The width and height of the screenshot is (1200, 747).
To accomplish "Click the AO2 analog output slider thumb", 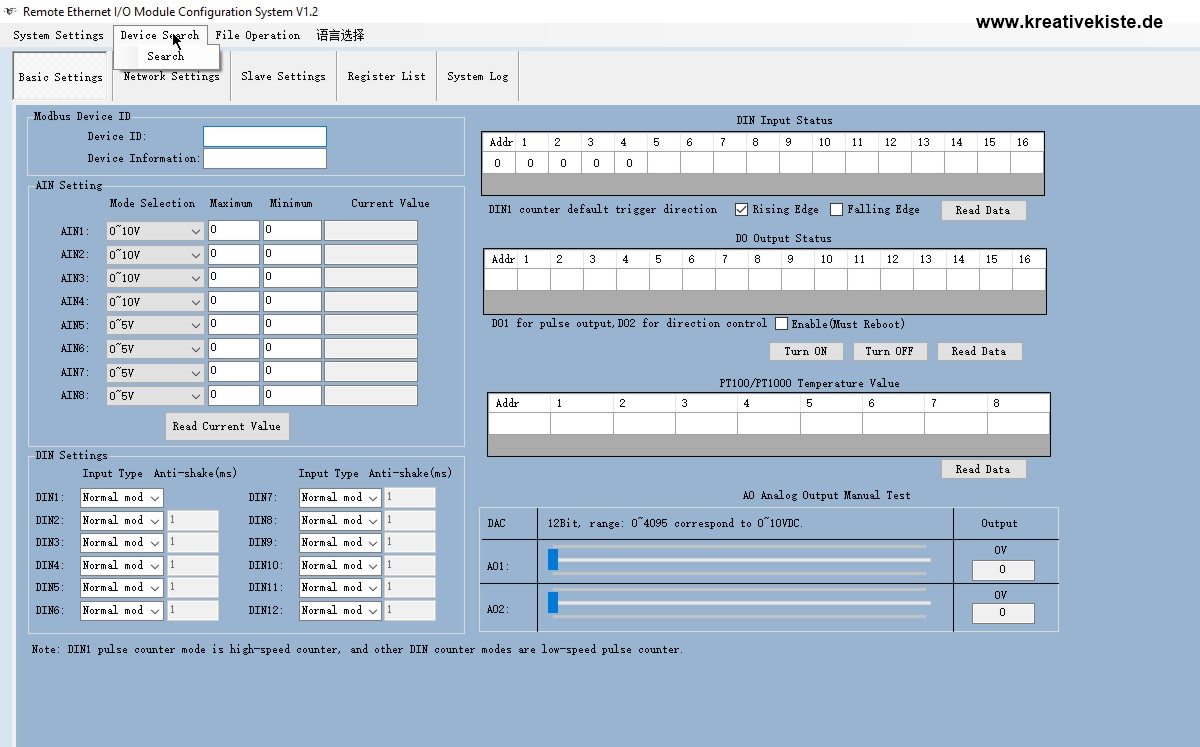I will pyautogui.click(x=553, y=603).
